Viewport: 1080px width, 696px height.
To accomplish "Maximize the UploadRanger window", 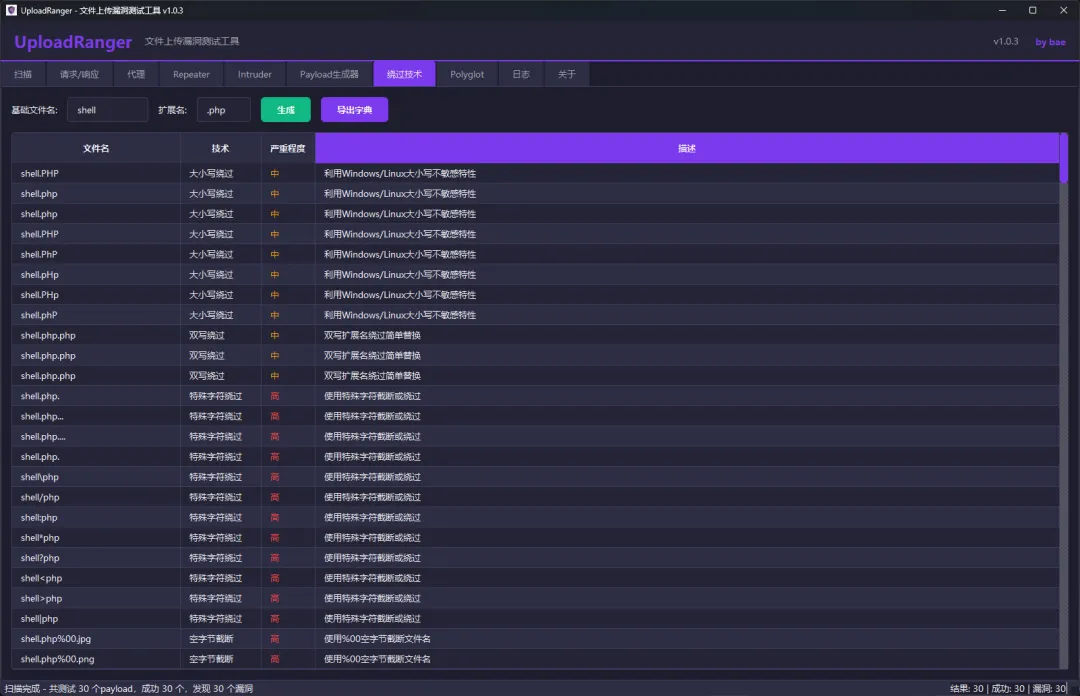I will coord(1032,10).
